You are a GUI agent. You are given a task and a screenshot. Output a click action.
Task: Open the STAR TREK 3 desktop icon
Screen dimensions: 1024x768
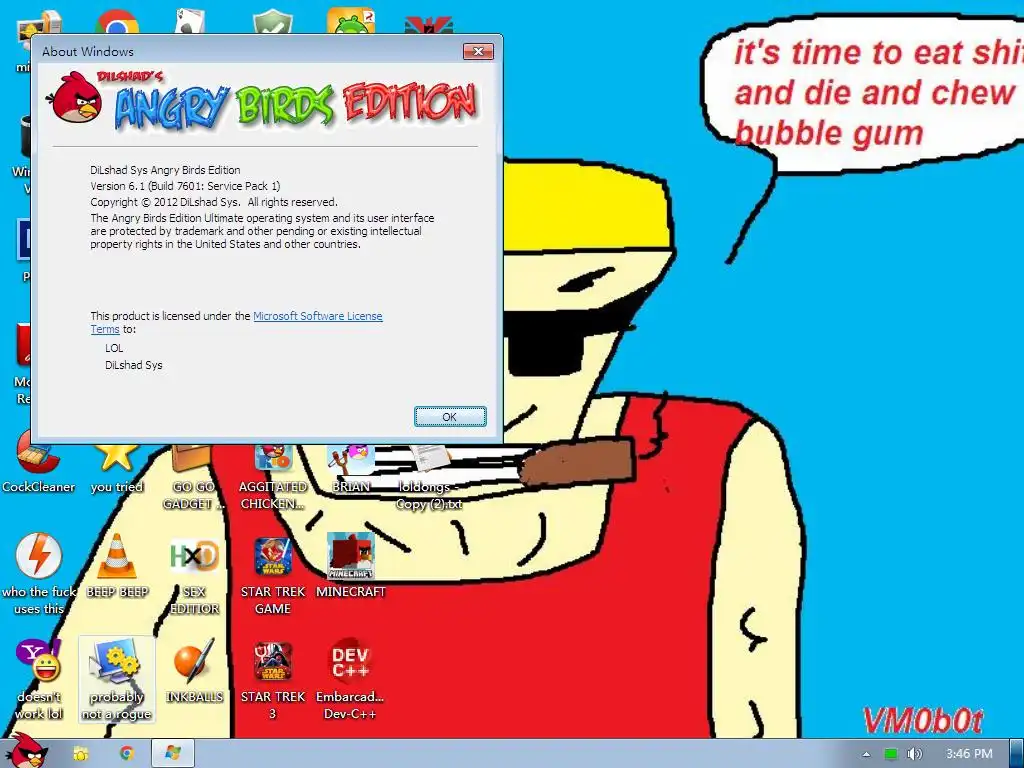[273, 679]
